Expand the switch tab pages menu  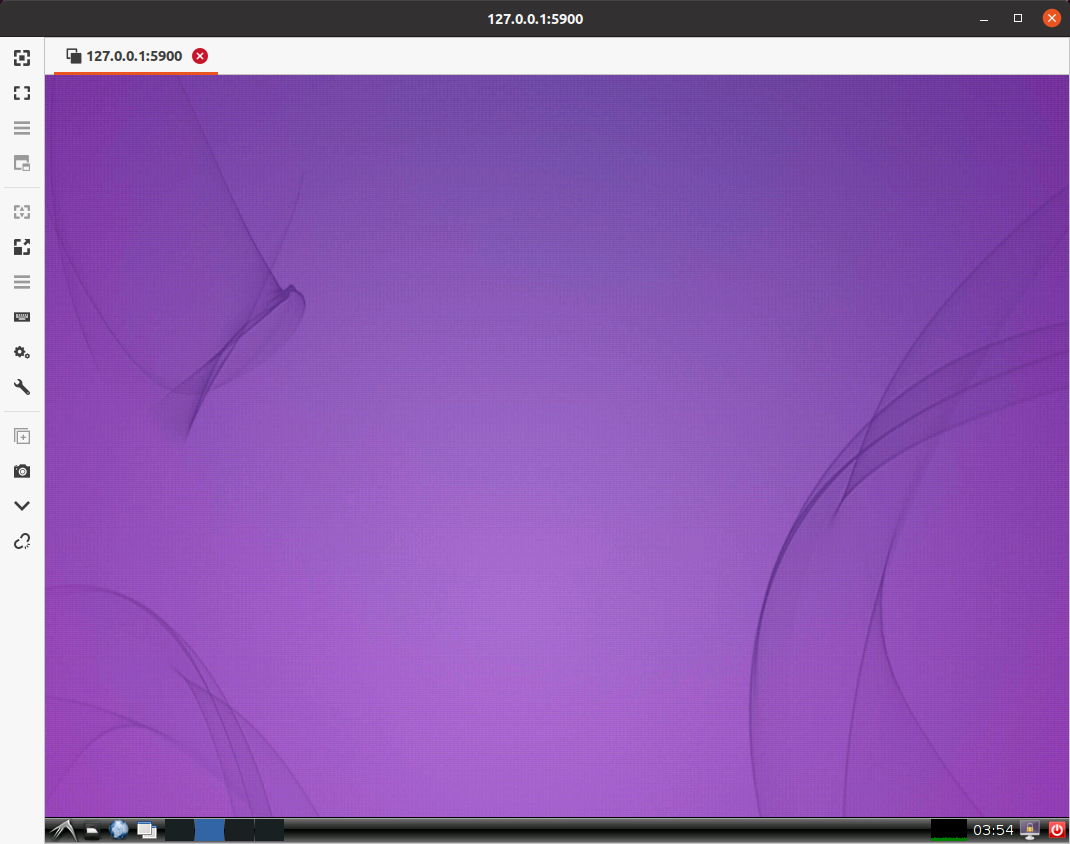coord(21,128)
